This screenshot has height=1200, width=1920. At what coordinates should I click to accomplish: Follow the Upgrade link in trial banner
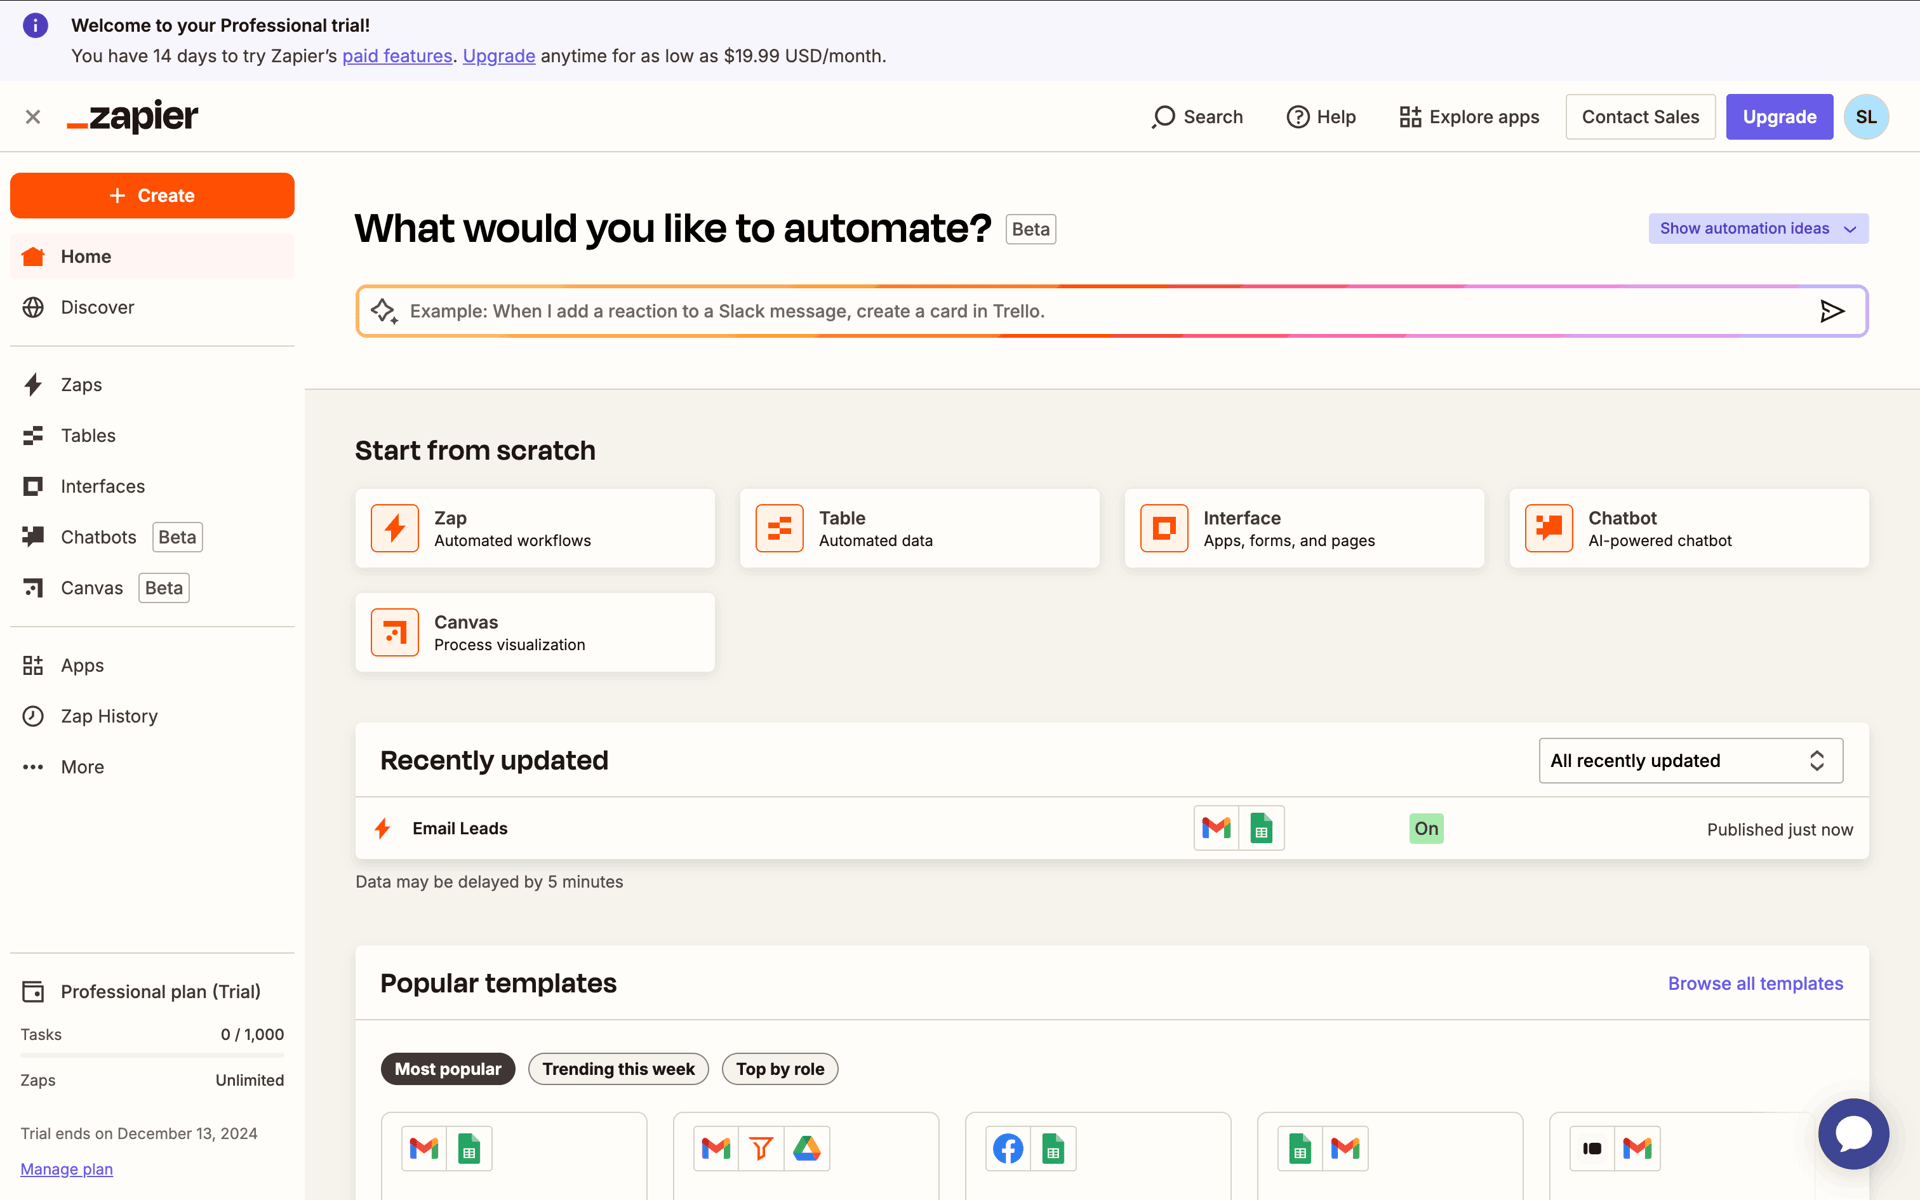(499, 56)
